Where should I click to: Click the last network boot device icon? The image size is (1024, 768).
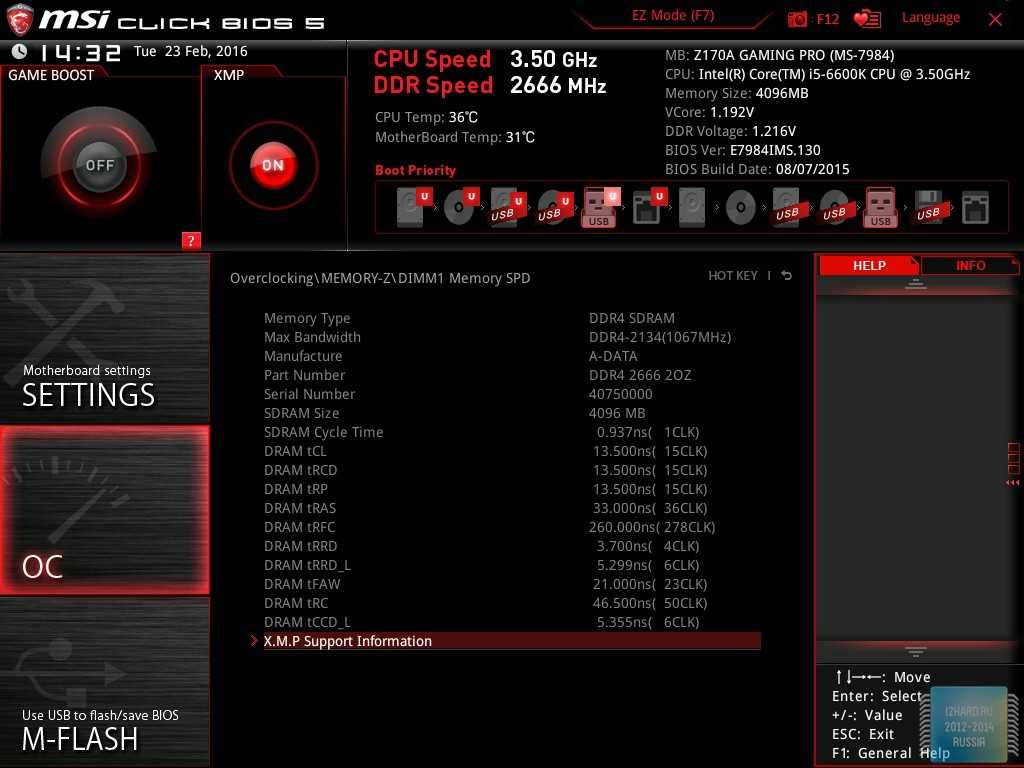975,207
